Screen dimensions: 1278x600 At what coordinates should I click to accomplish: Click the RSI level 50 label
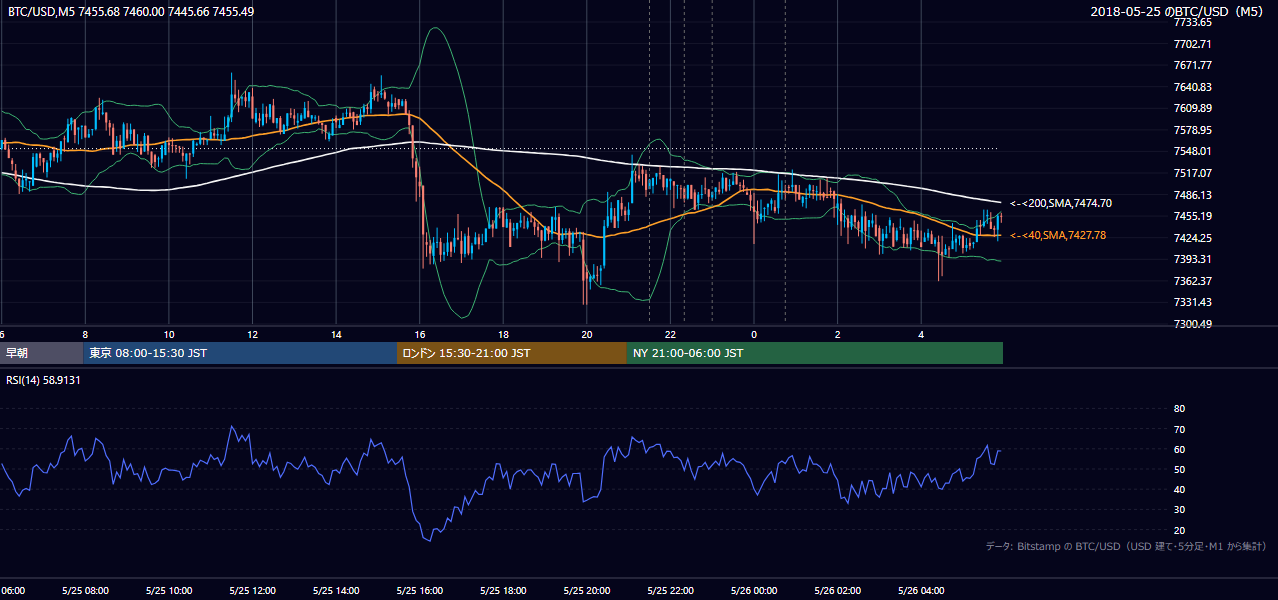(x=1179, y=469)
